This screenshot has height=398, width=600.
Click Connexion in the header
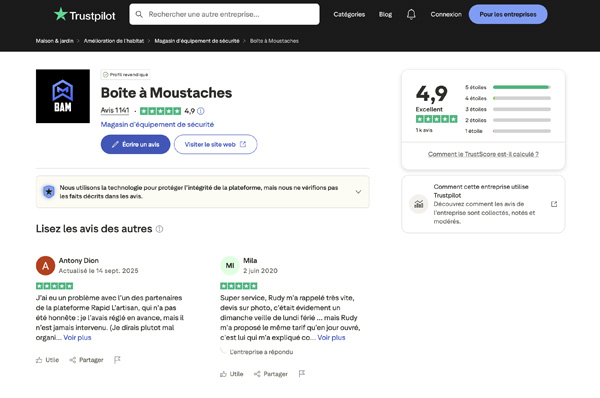click(x=446, y=14)
